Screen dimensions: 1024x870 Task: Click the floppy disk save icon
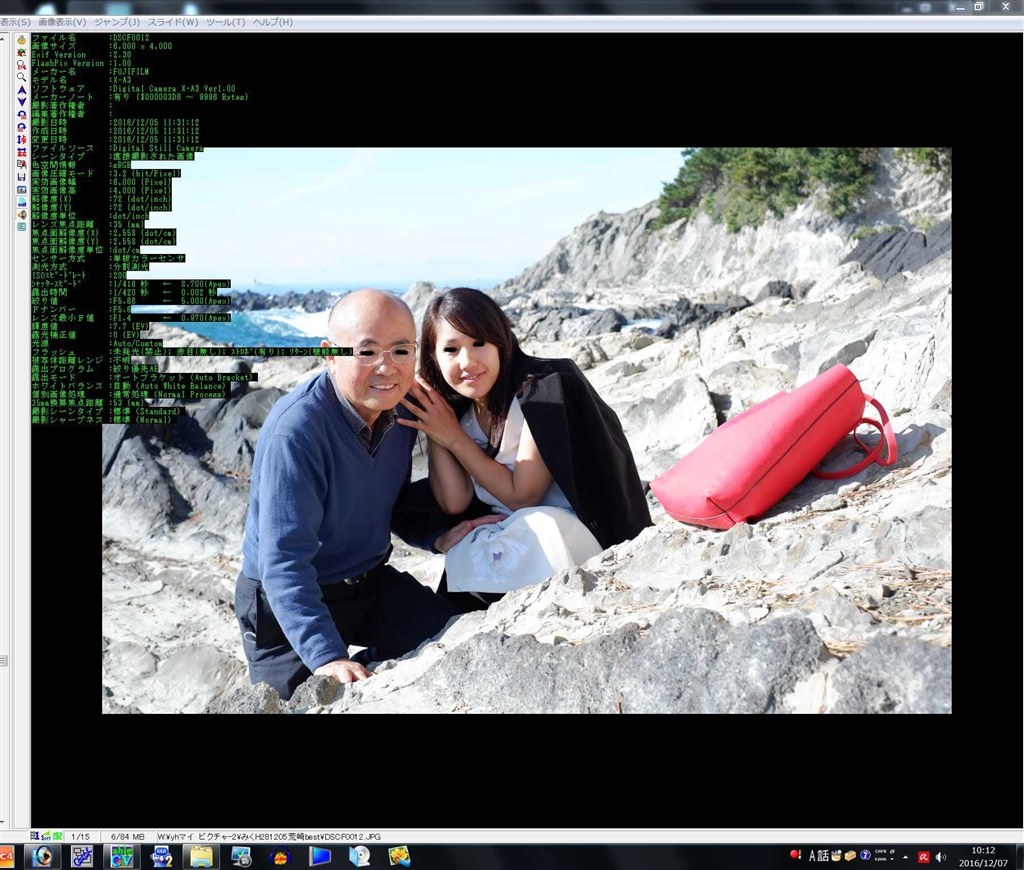tap(21, 177)
